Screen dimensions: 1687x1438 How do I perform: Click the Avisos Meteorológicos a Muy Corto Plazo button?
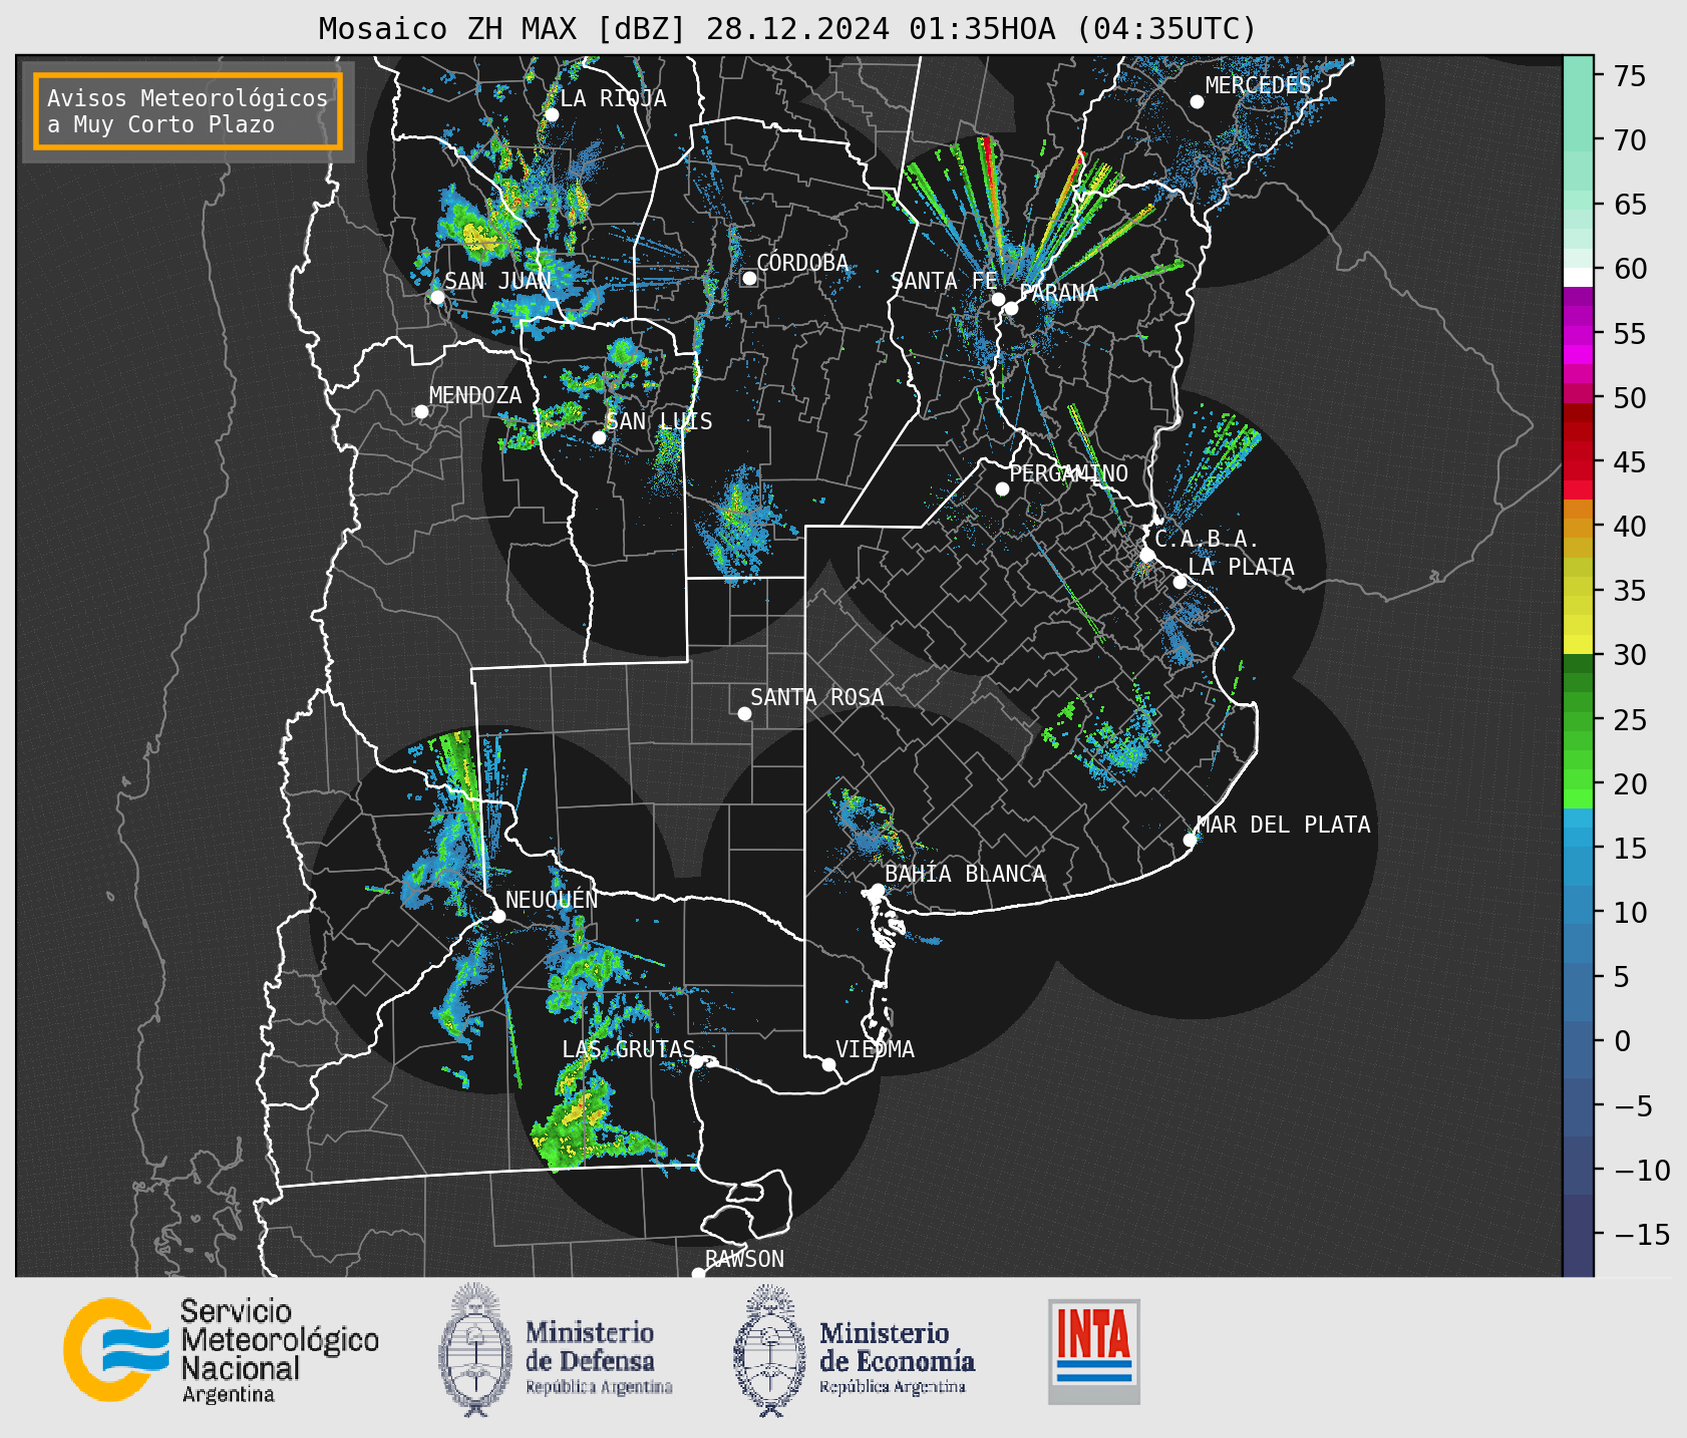click(188, 111)
